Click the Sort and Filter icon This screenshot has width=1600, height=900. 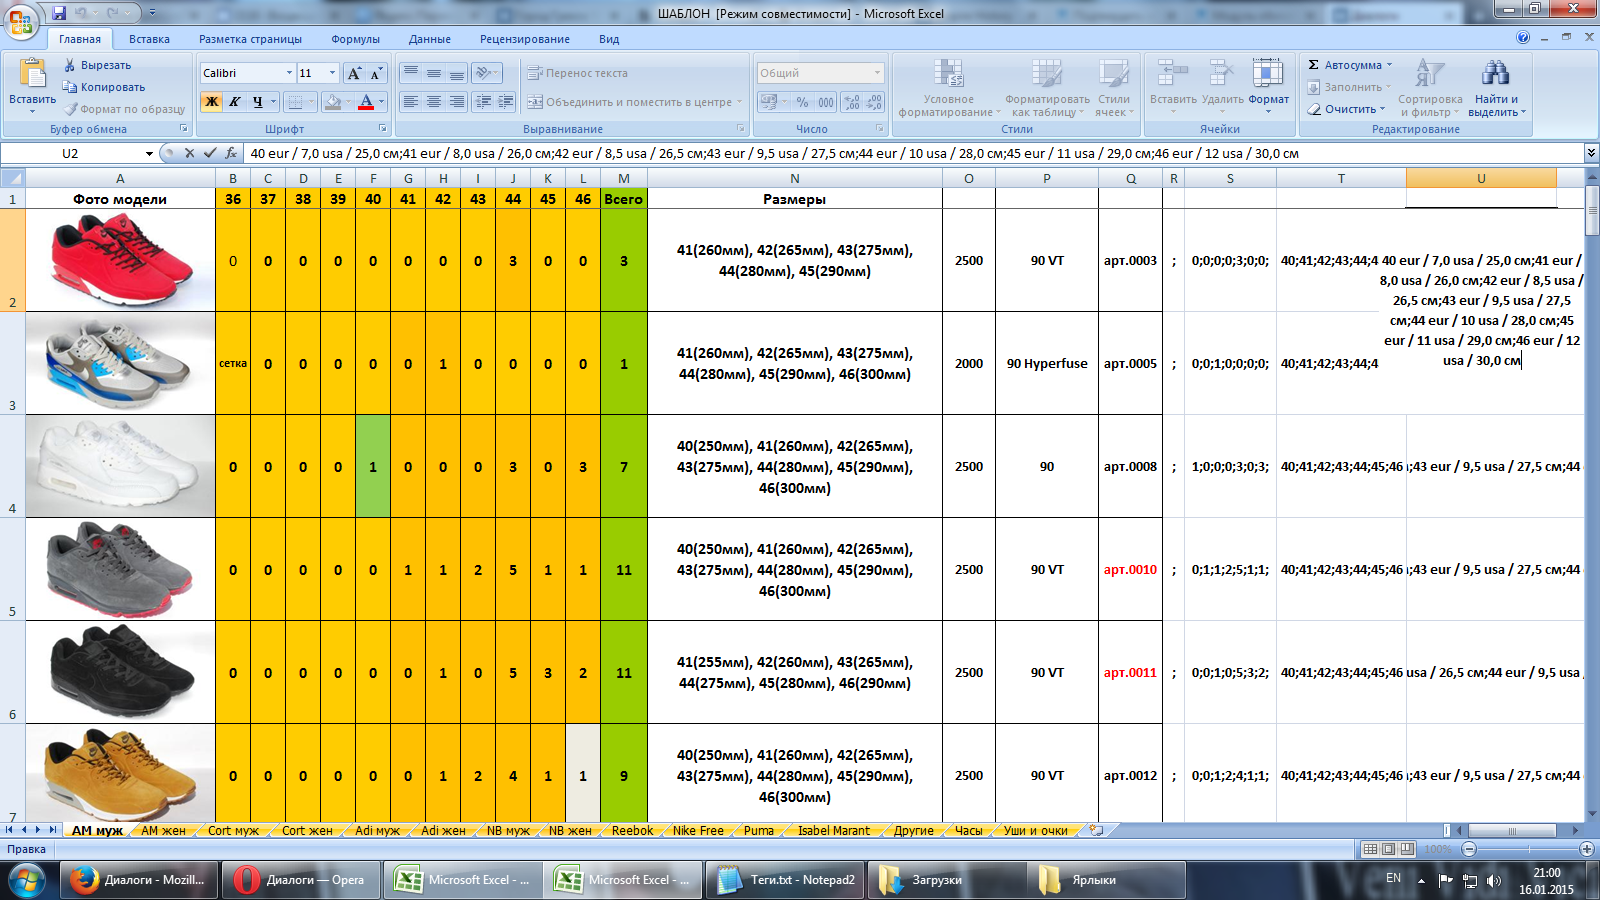point(1429,75)
